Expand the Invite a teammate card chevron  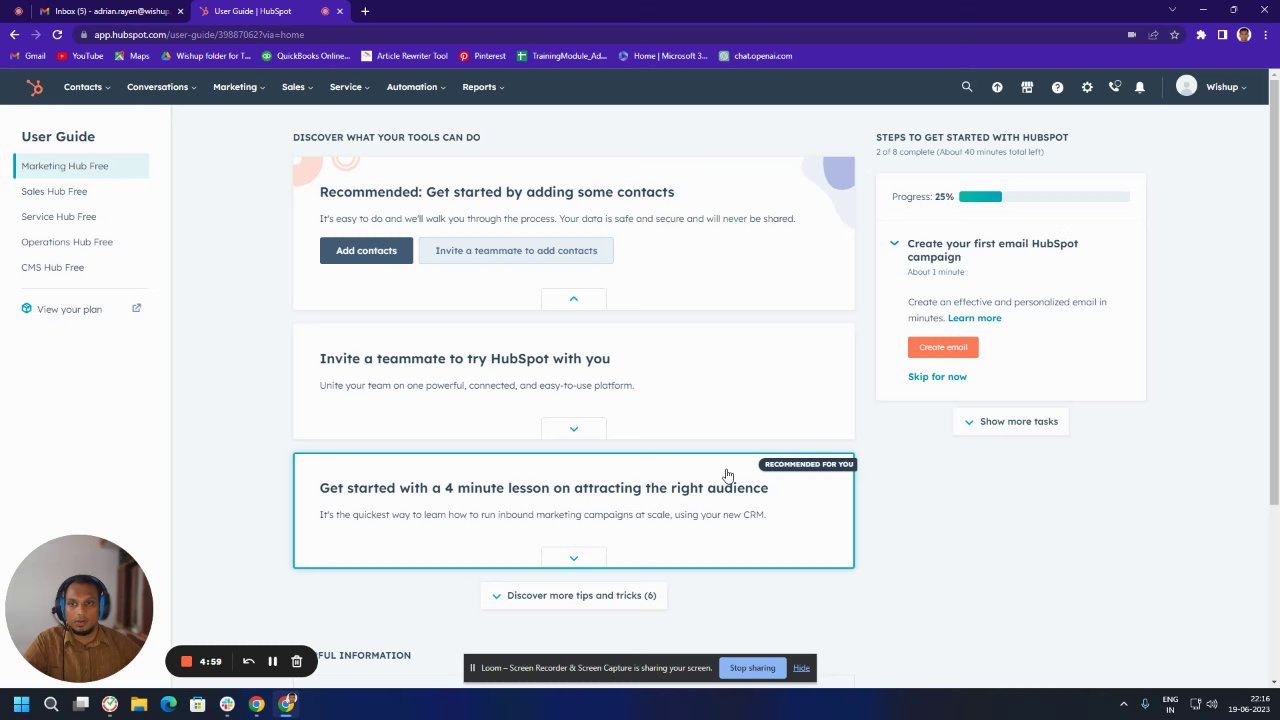(x=574, y=428)
